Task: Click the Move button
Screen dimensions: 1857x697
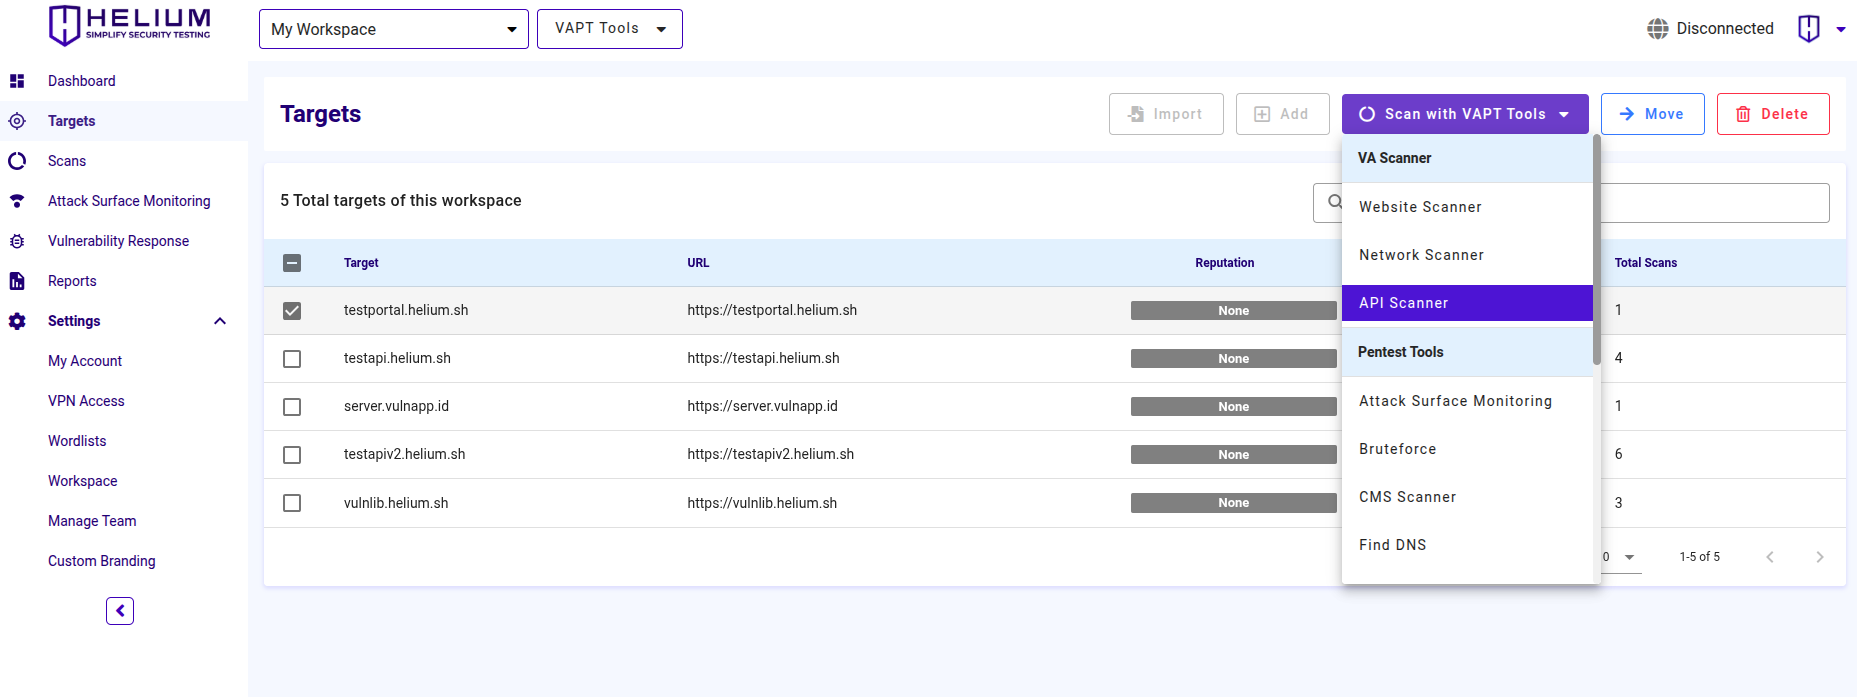Action: [x=1652, y=114]
